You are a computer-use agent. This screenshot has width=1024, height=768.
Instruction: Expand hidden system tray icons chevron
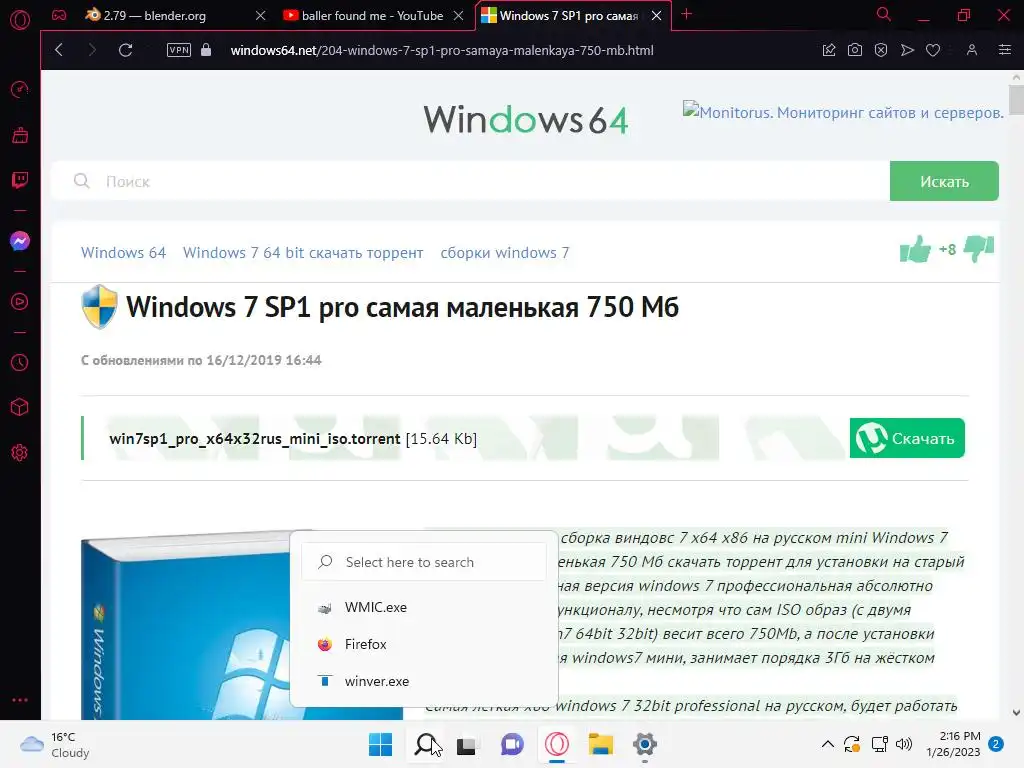(827, 744)
